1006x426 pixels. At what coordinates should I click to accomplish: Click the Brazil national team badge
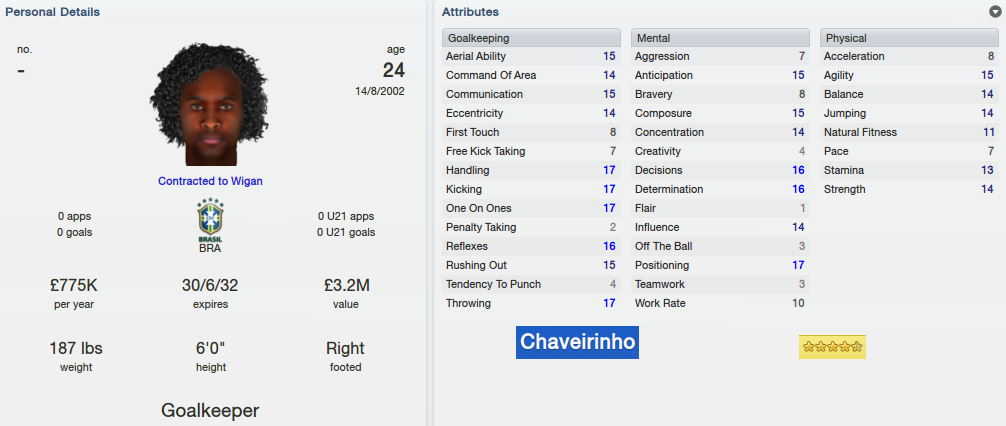coord(210,220)
